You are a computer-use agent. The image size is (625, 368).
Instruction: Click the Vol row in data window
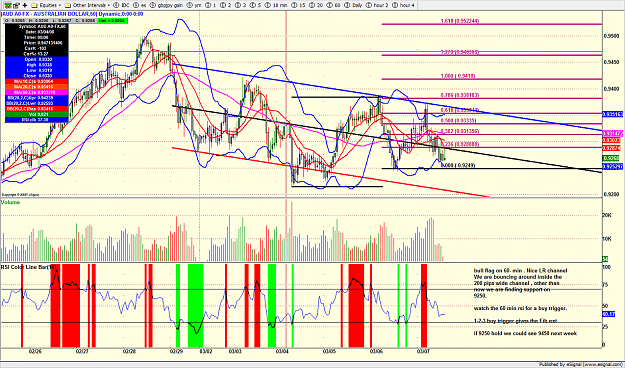click(x=36, y=114)
